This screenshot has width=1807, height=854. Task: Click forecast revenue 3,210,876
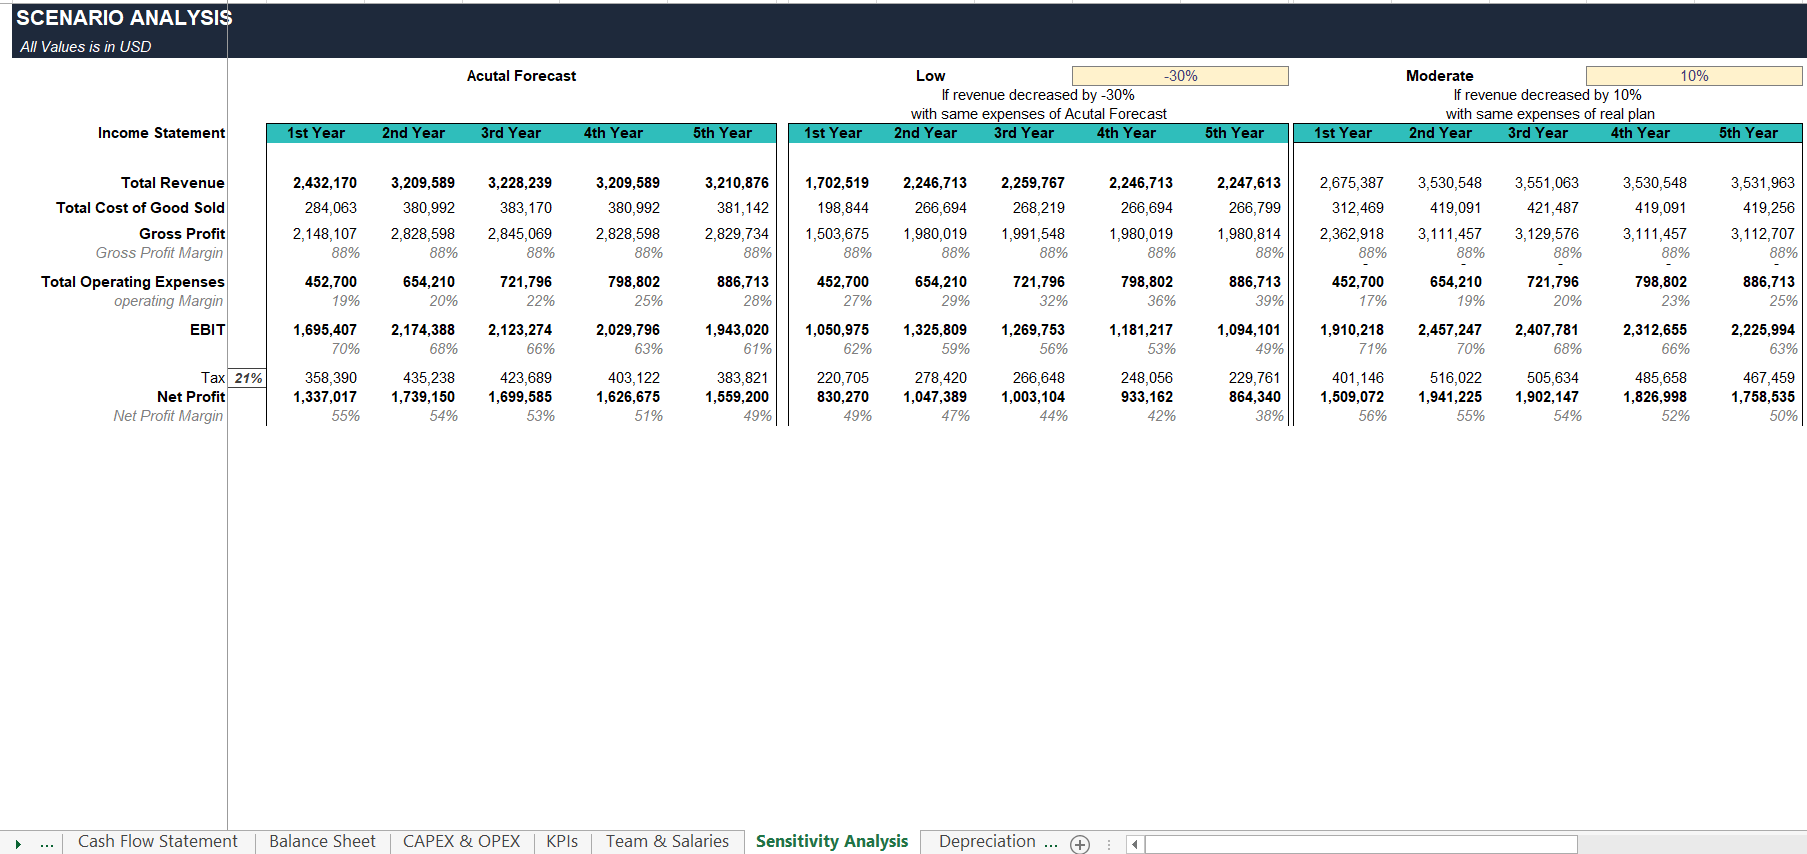click(736, 183)
